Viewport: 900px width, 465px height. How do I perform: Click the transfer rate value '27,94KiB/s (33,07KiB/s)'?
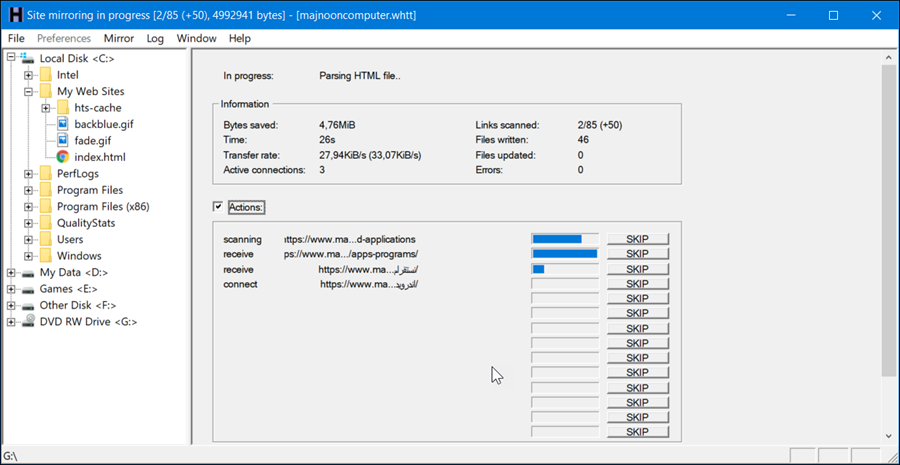pos(371,155)
